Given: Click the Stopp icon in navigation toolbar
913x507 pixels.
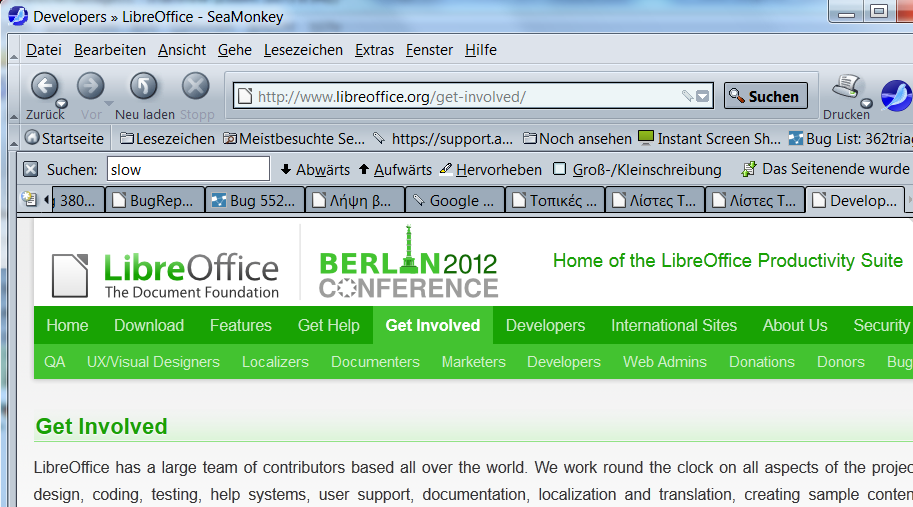Looking at the screenshot, I should (x=196, y=87).
